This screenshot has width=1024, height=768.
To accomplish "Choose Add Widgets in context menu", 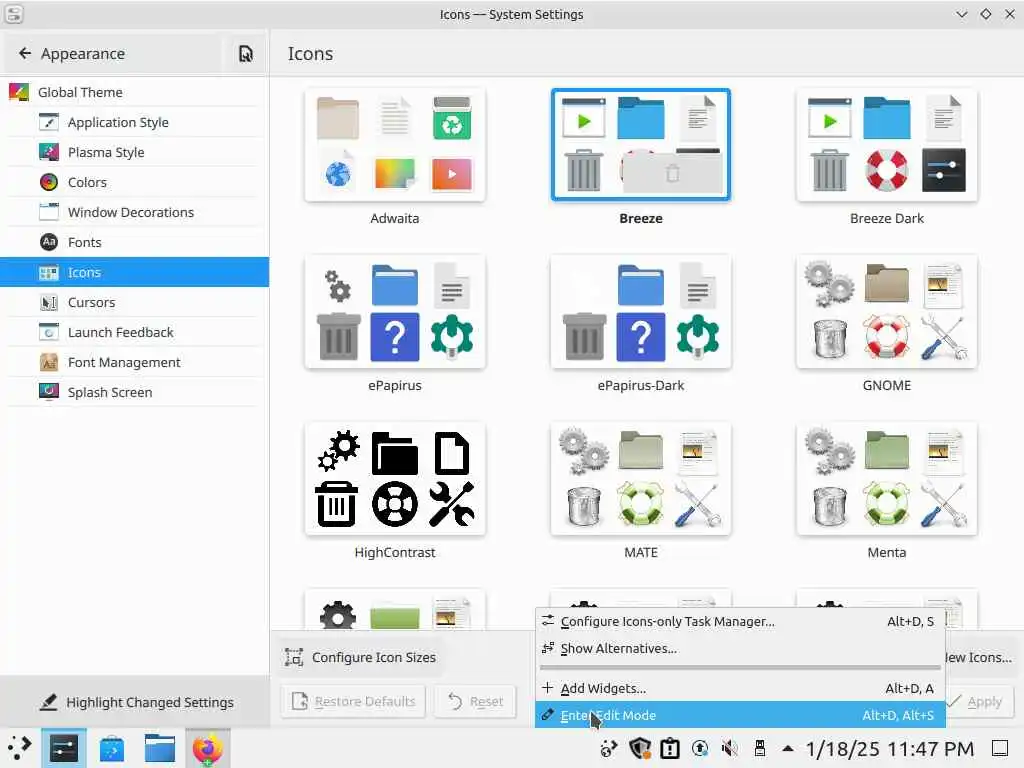I will [x=740, y=688].
